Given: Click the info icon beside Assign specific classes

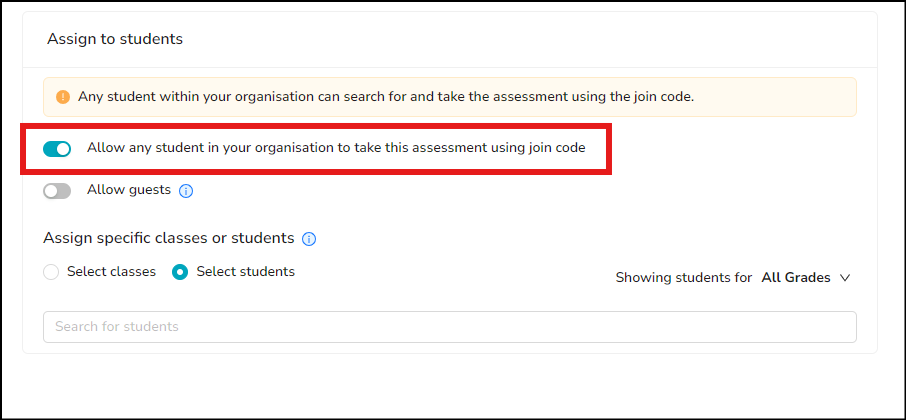Looking at the screenshot, I should coord(309,239).
